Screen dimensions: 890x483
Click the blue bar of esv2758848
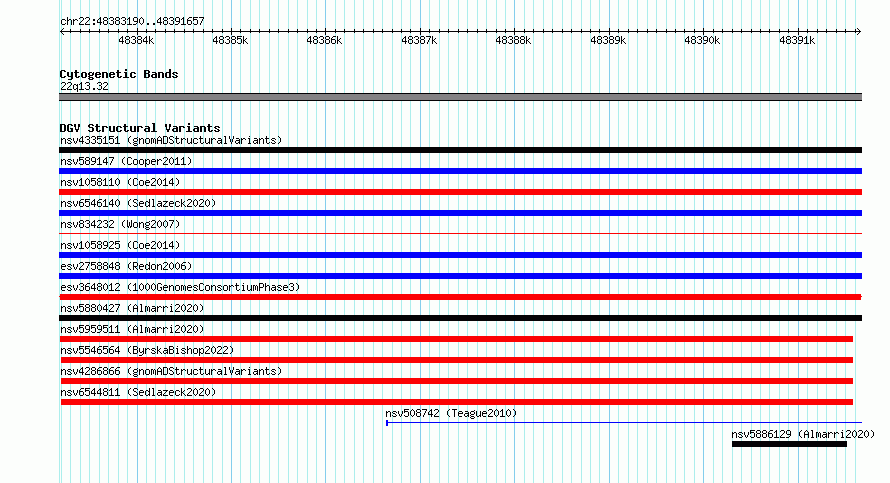point(460,276)
